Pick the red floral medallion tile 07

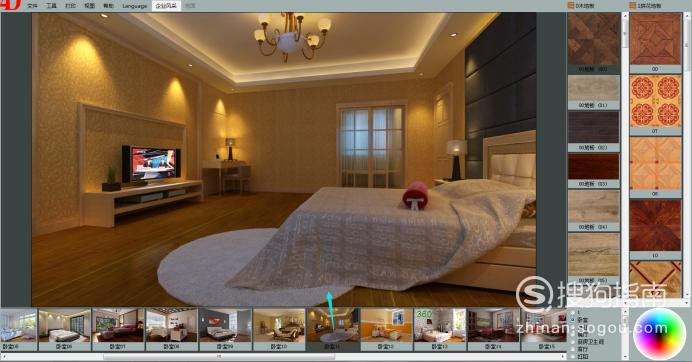pos(655,105)
